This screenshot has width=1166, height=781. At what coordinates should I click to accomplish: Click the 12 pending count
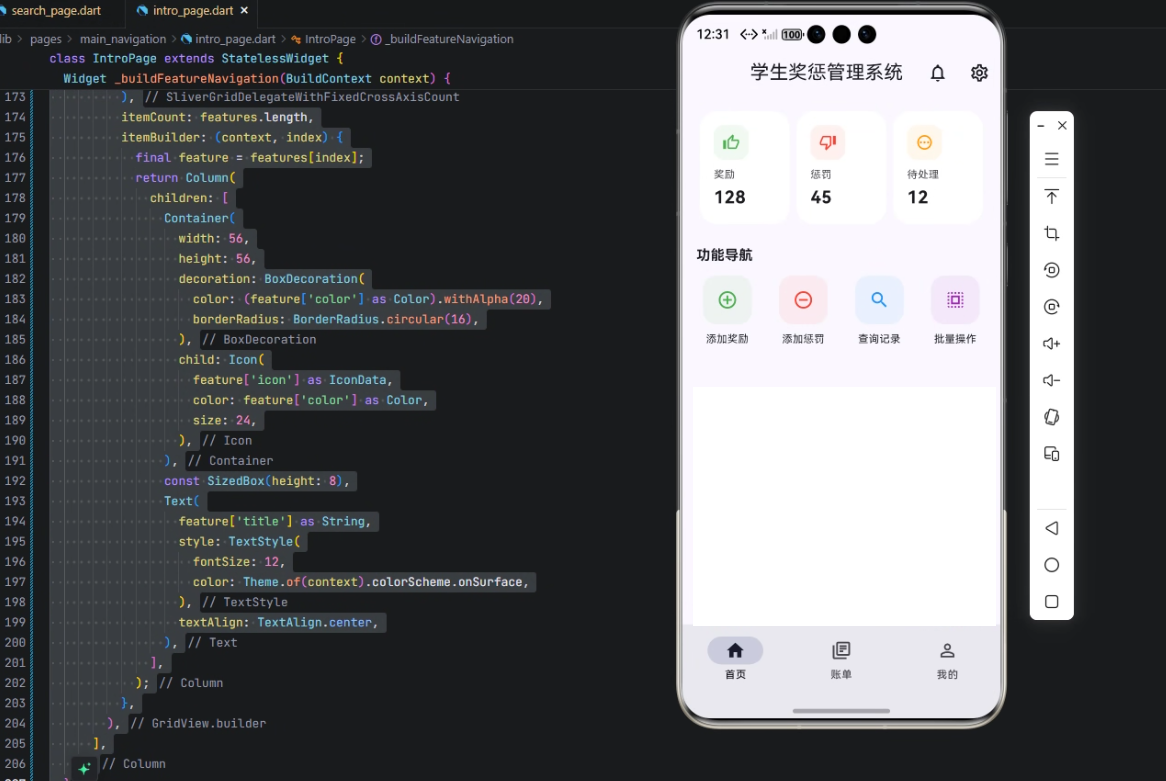[x=918, y=197]
